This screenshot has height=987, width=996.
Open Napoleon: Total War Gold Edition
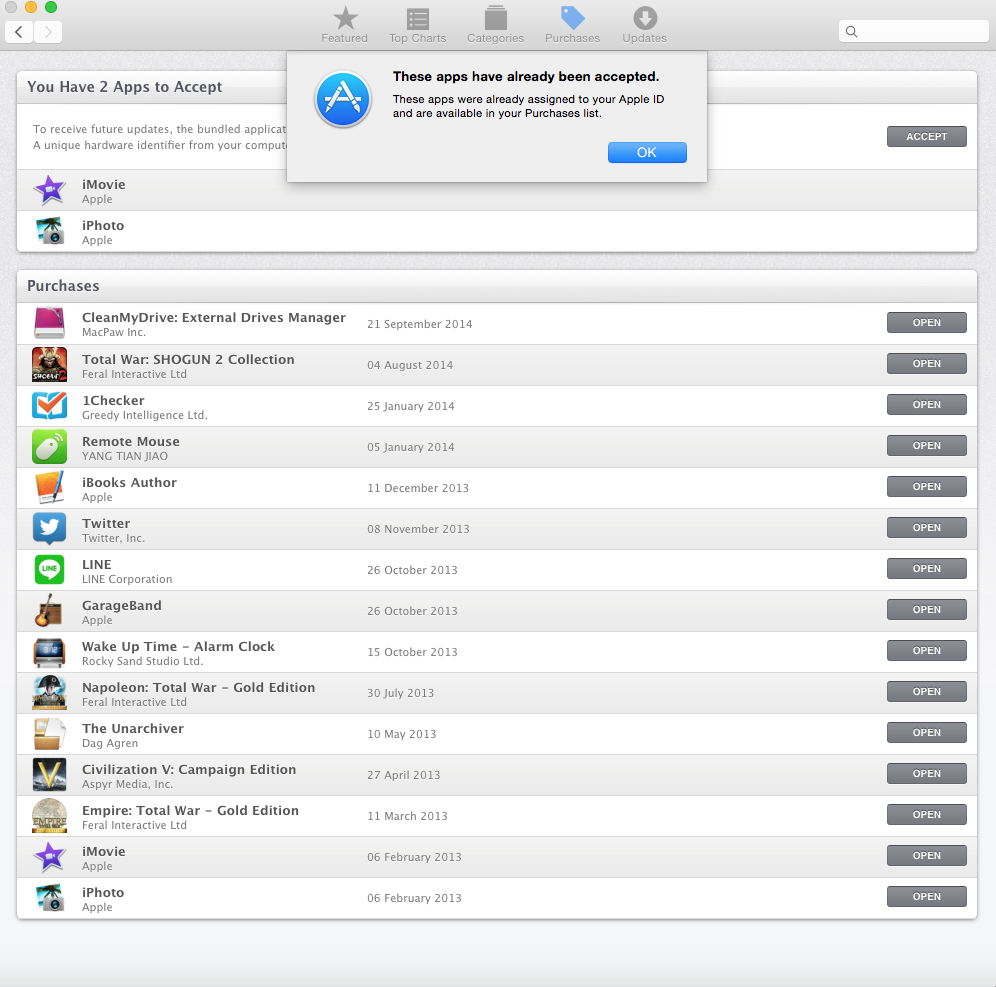[x=926, y=692]
